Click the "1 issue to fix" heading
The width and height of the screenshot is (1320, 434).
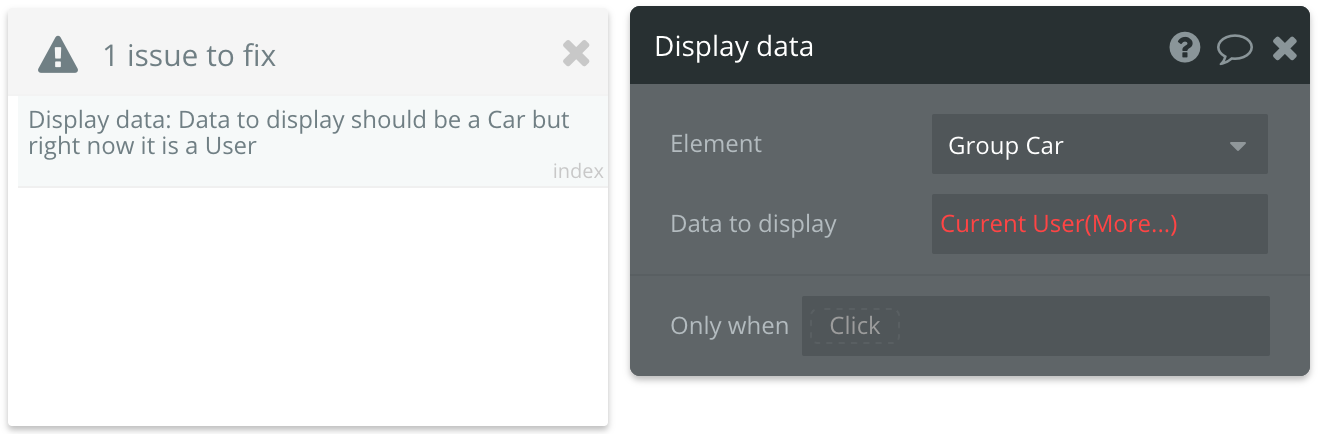[x=189, y=55]
